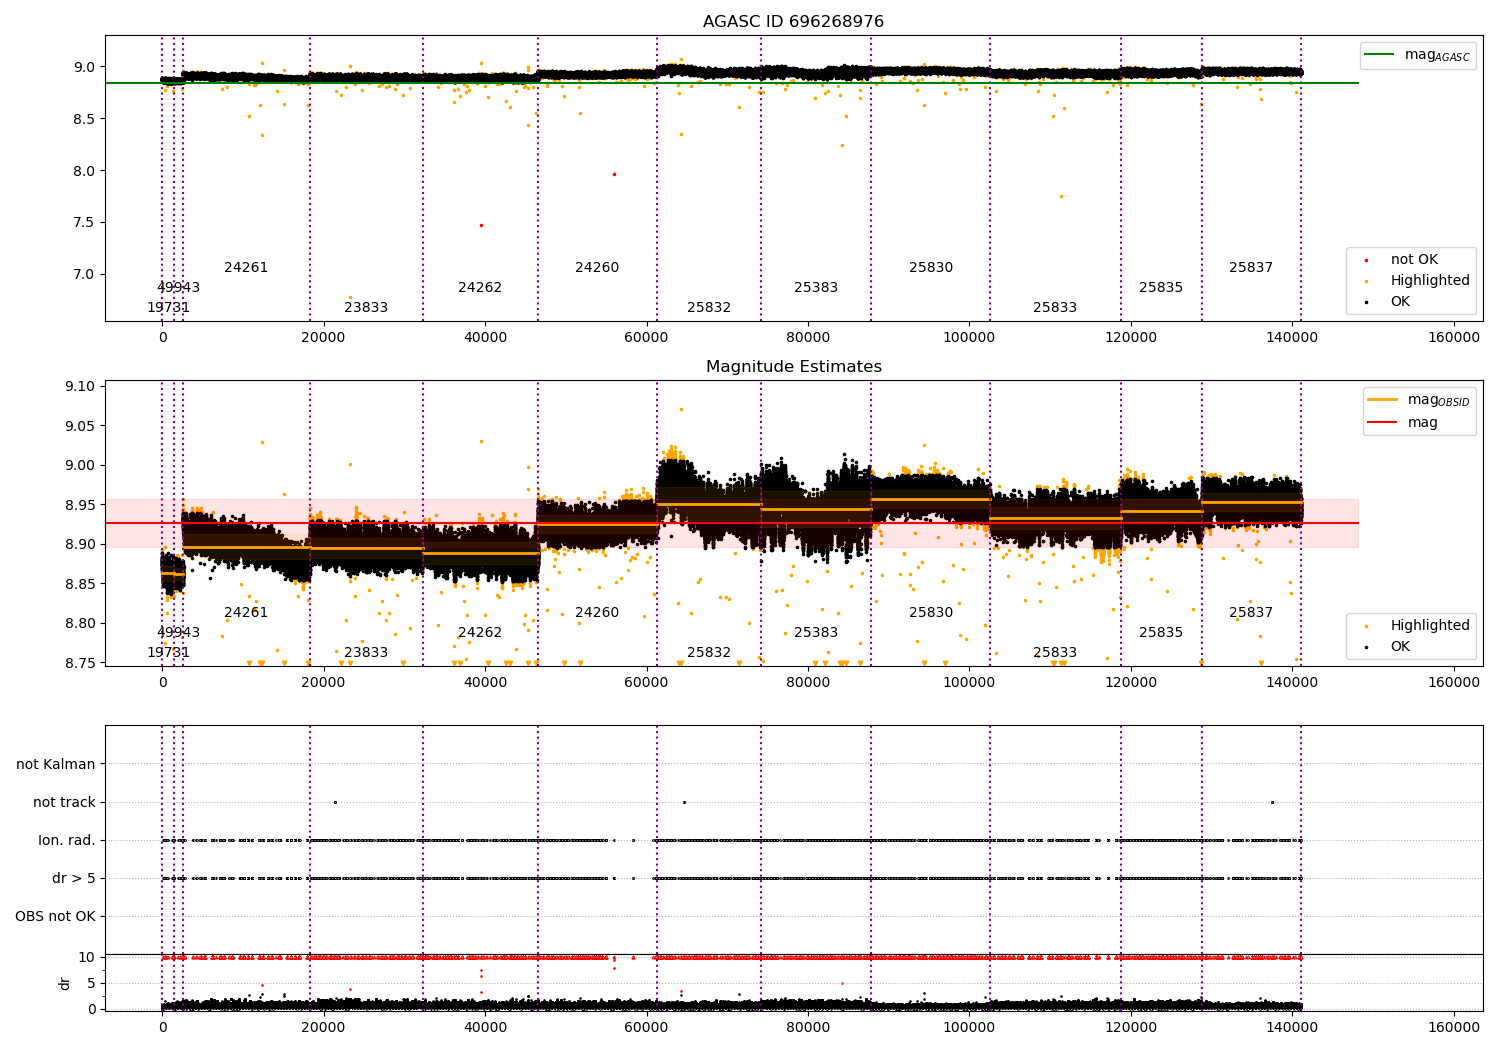Click the 'Ion. rad.' row label
This screenshot has height=1050, width=1500.
click(x=67, y=840)
